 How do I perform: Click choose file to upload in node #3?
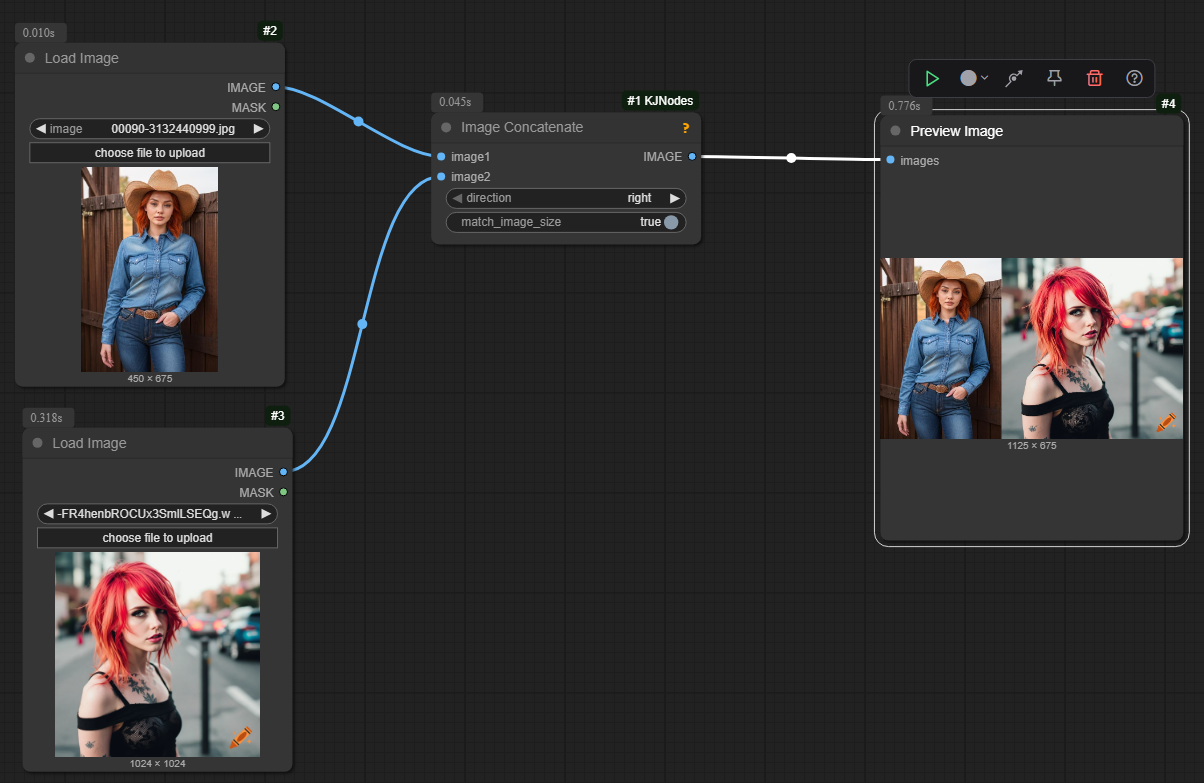[x=157, y=538]
